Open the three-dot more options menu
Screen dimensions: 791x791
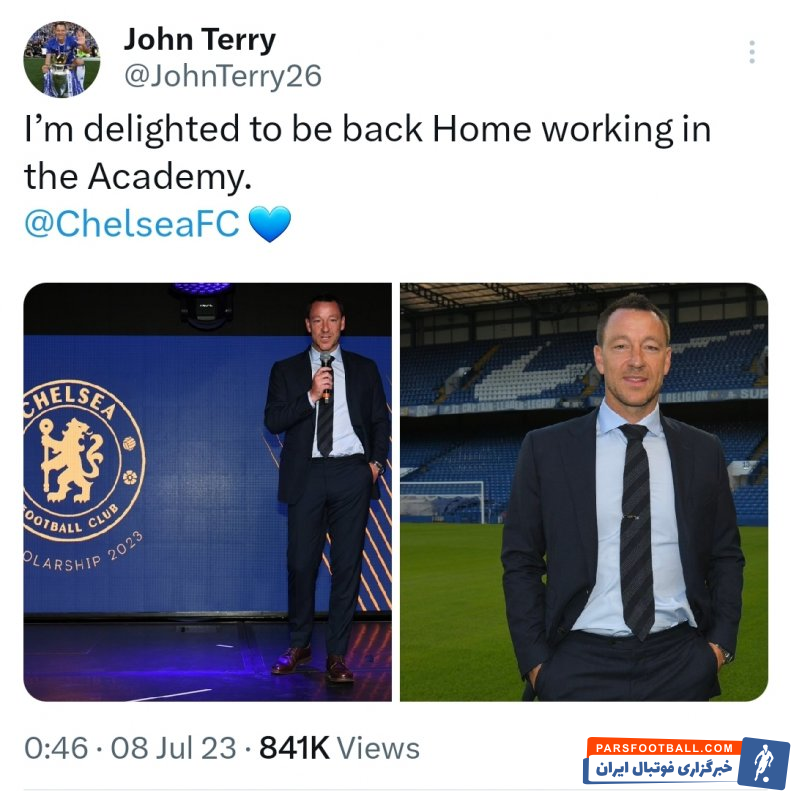click(752, 52)
